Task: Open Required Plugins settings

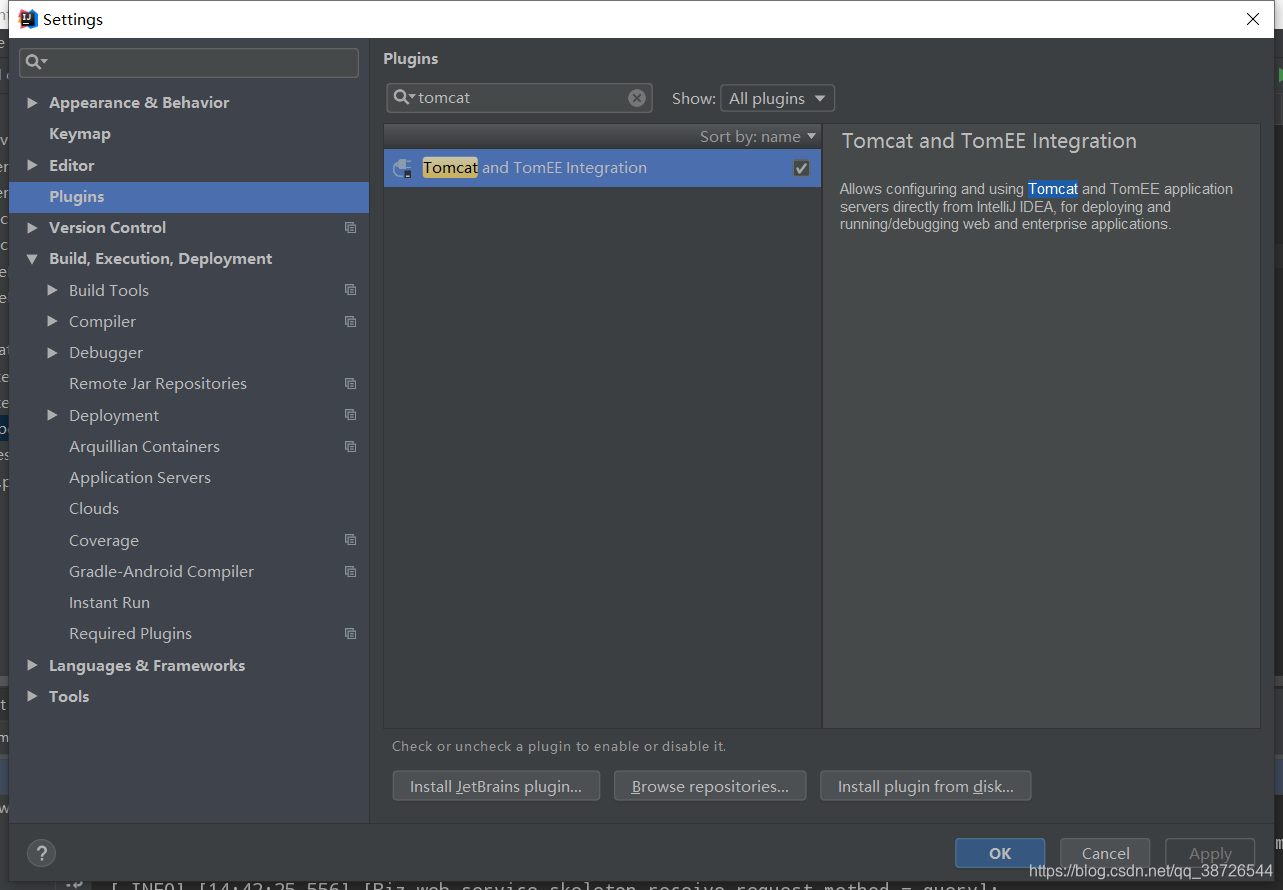Action: 130,634
